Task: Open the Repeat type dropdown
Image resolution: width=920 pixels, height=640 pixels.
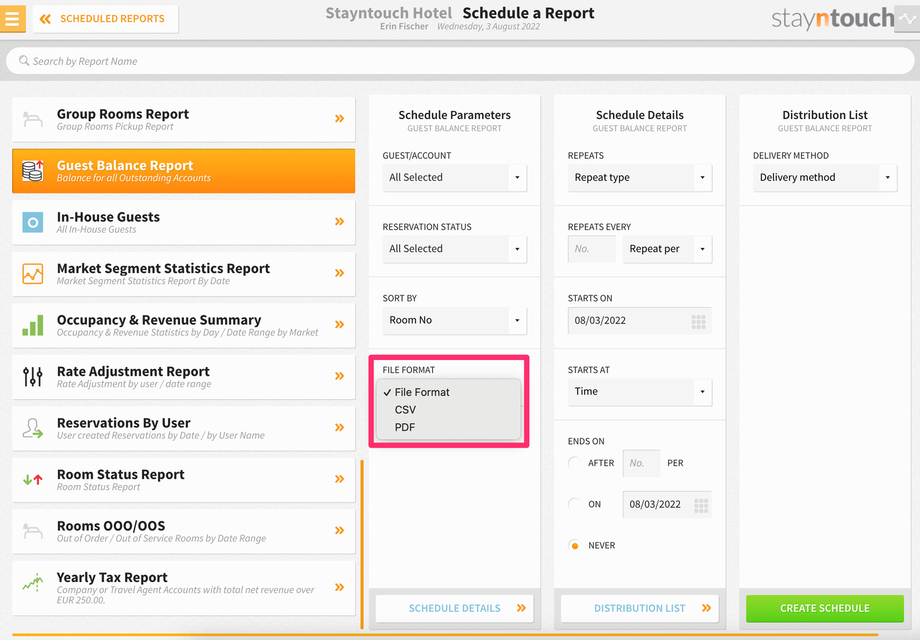Action: [640, 178]
